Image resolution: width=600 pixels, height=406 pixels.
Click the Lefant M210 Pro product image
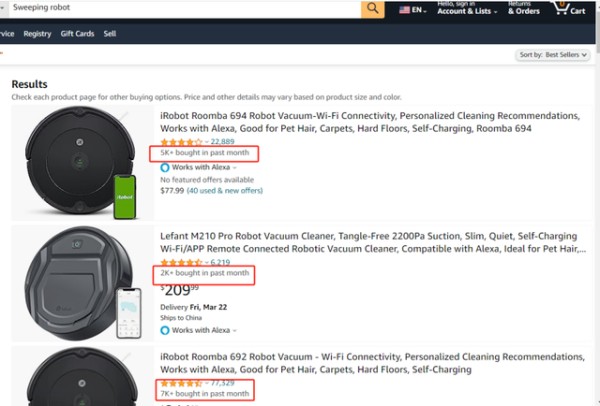pyautogui.click(x=83, y=283)
